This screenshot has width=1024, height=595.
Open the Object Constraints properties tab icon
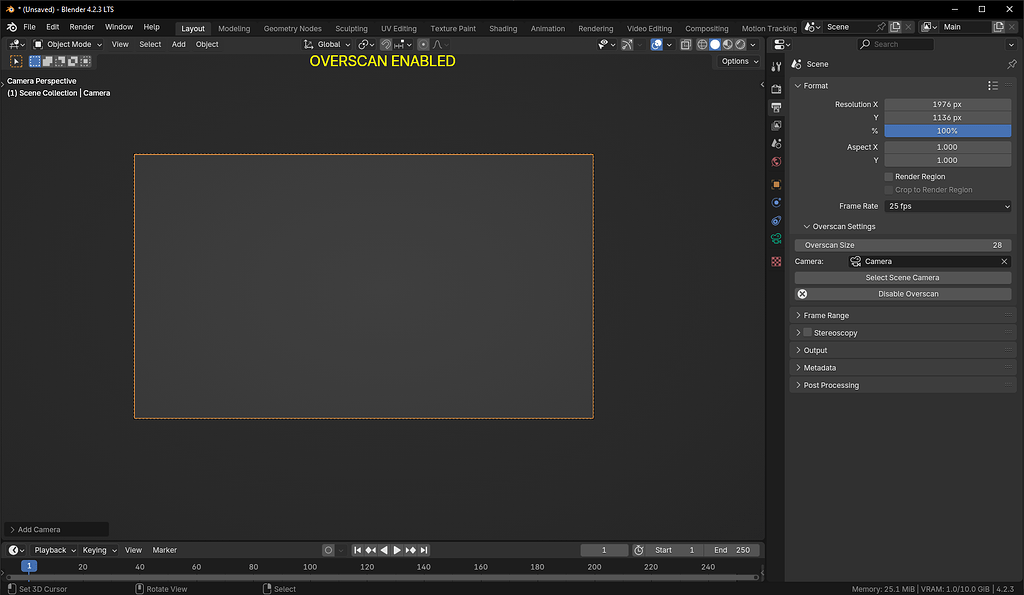pos(776,221)
